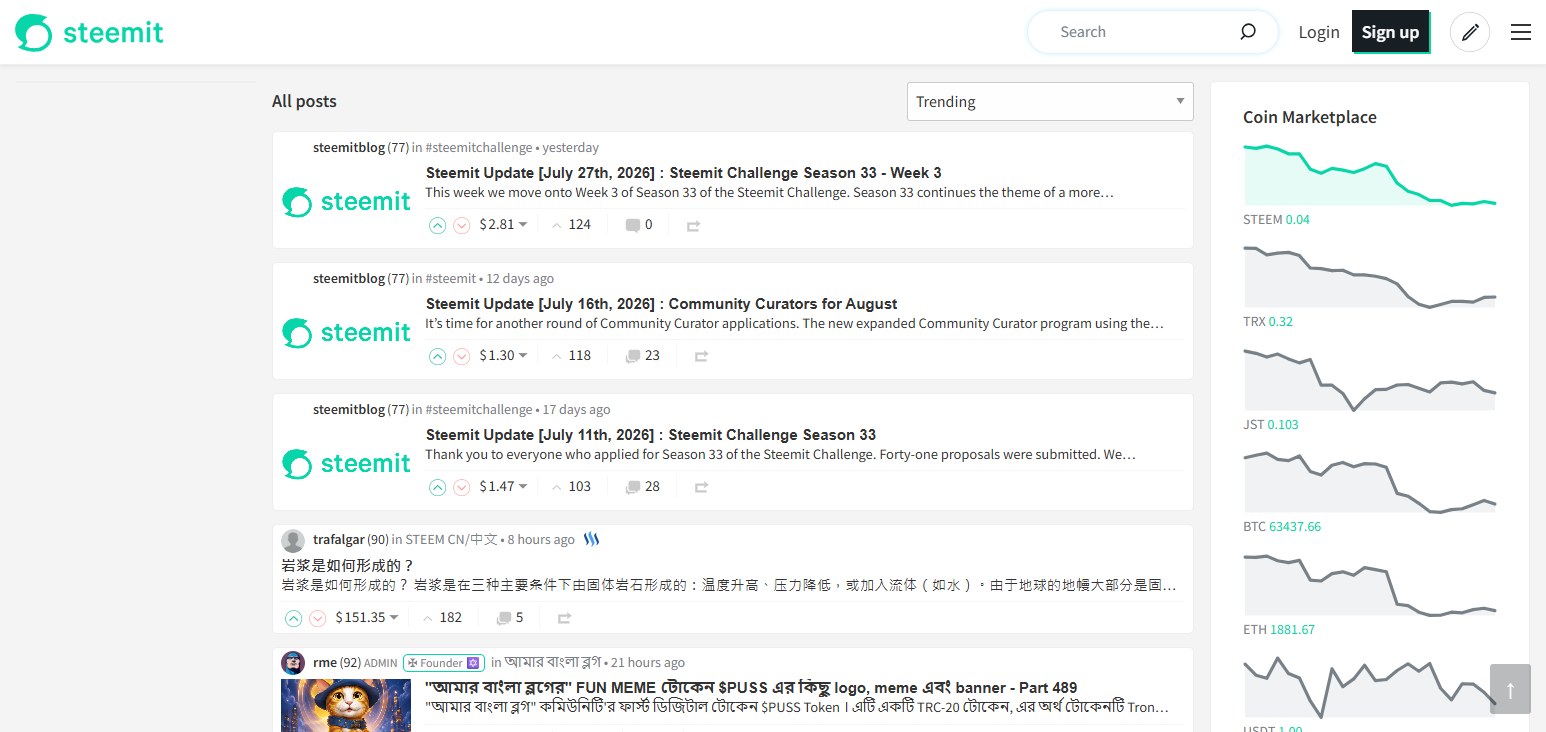
Task: Click the TRX price chart
Action: point(1370,276)
